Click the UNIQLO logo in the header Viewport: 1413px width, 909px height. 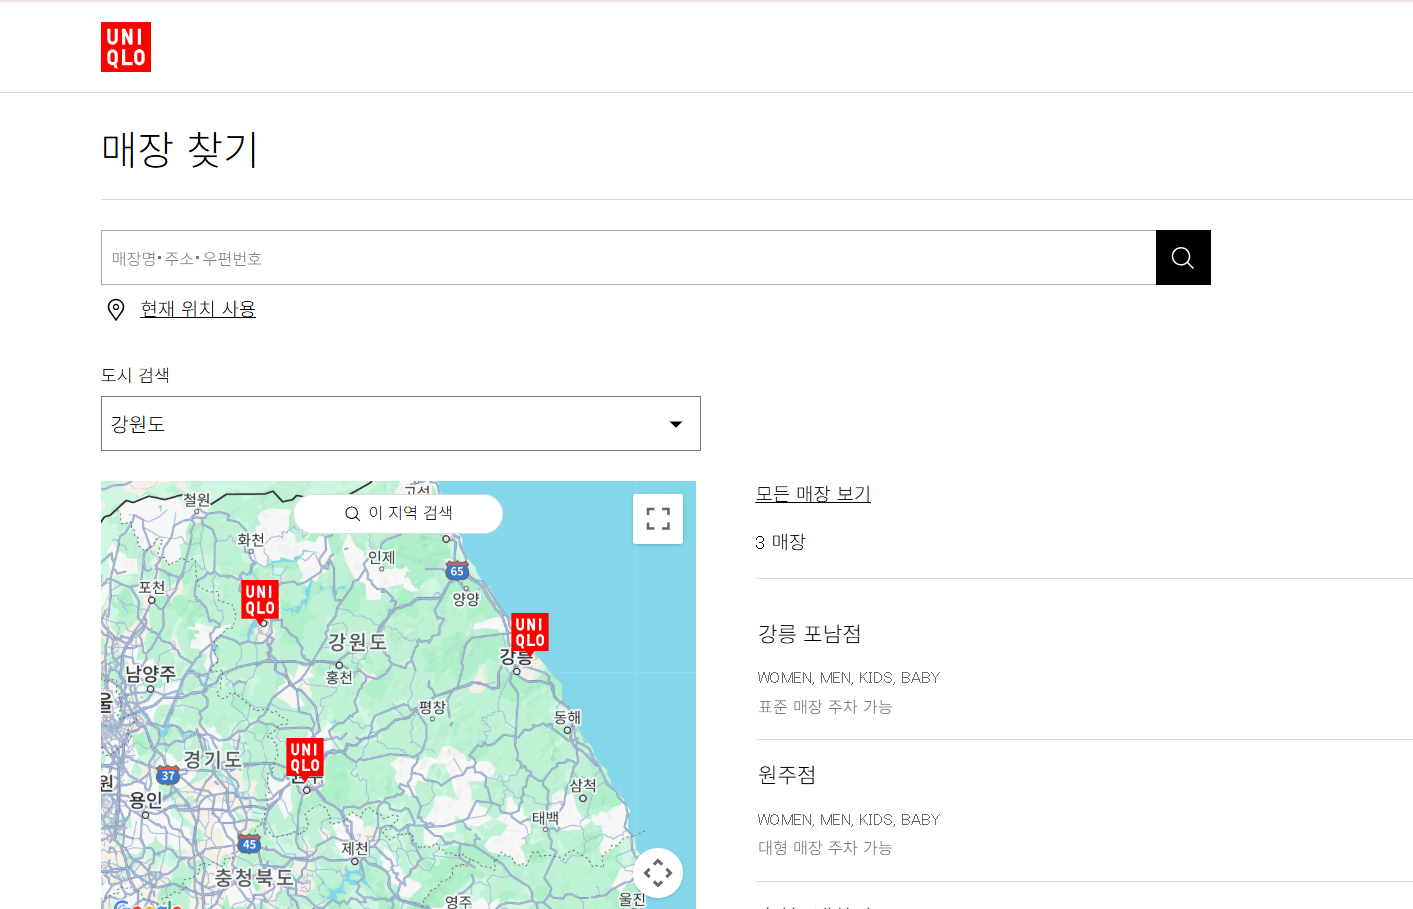125,46
